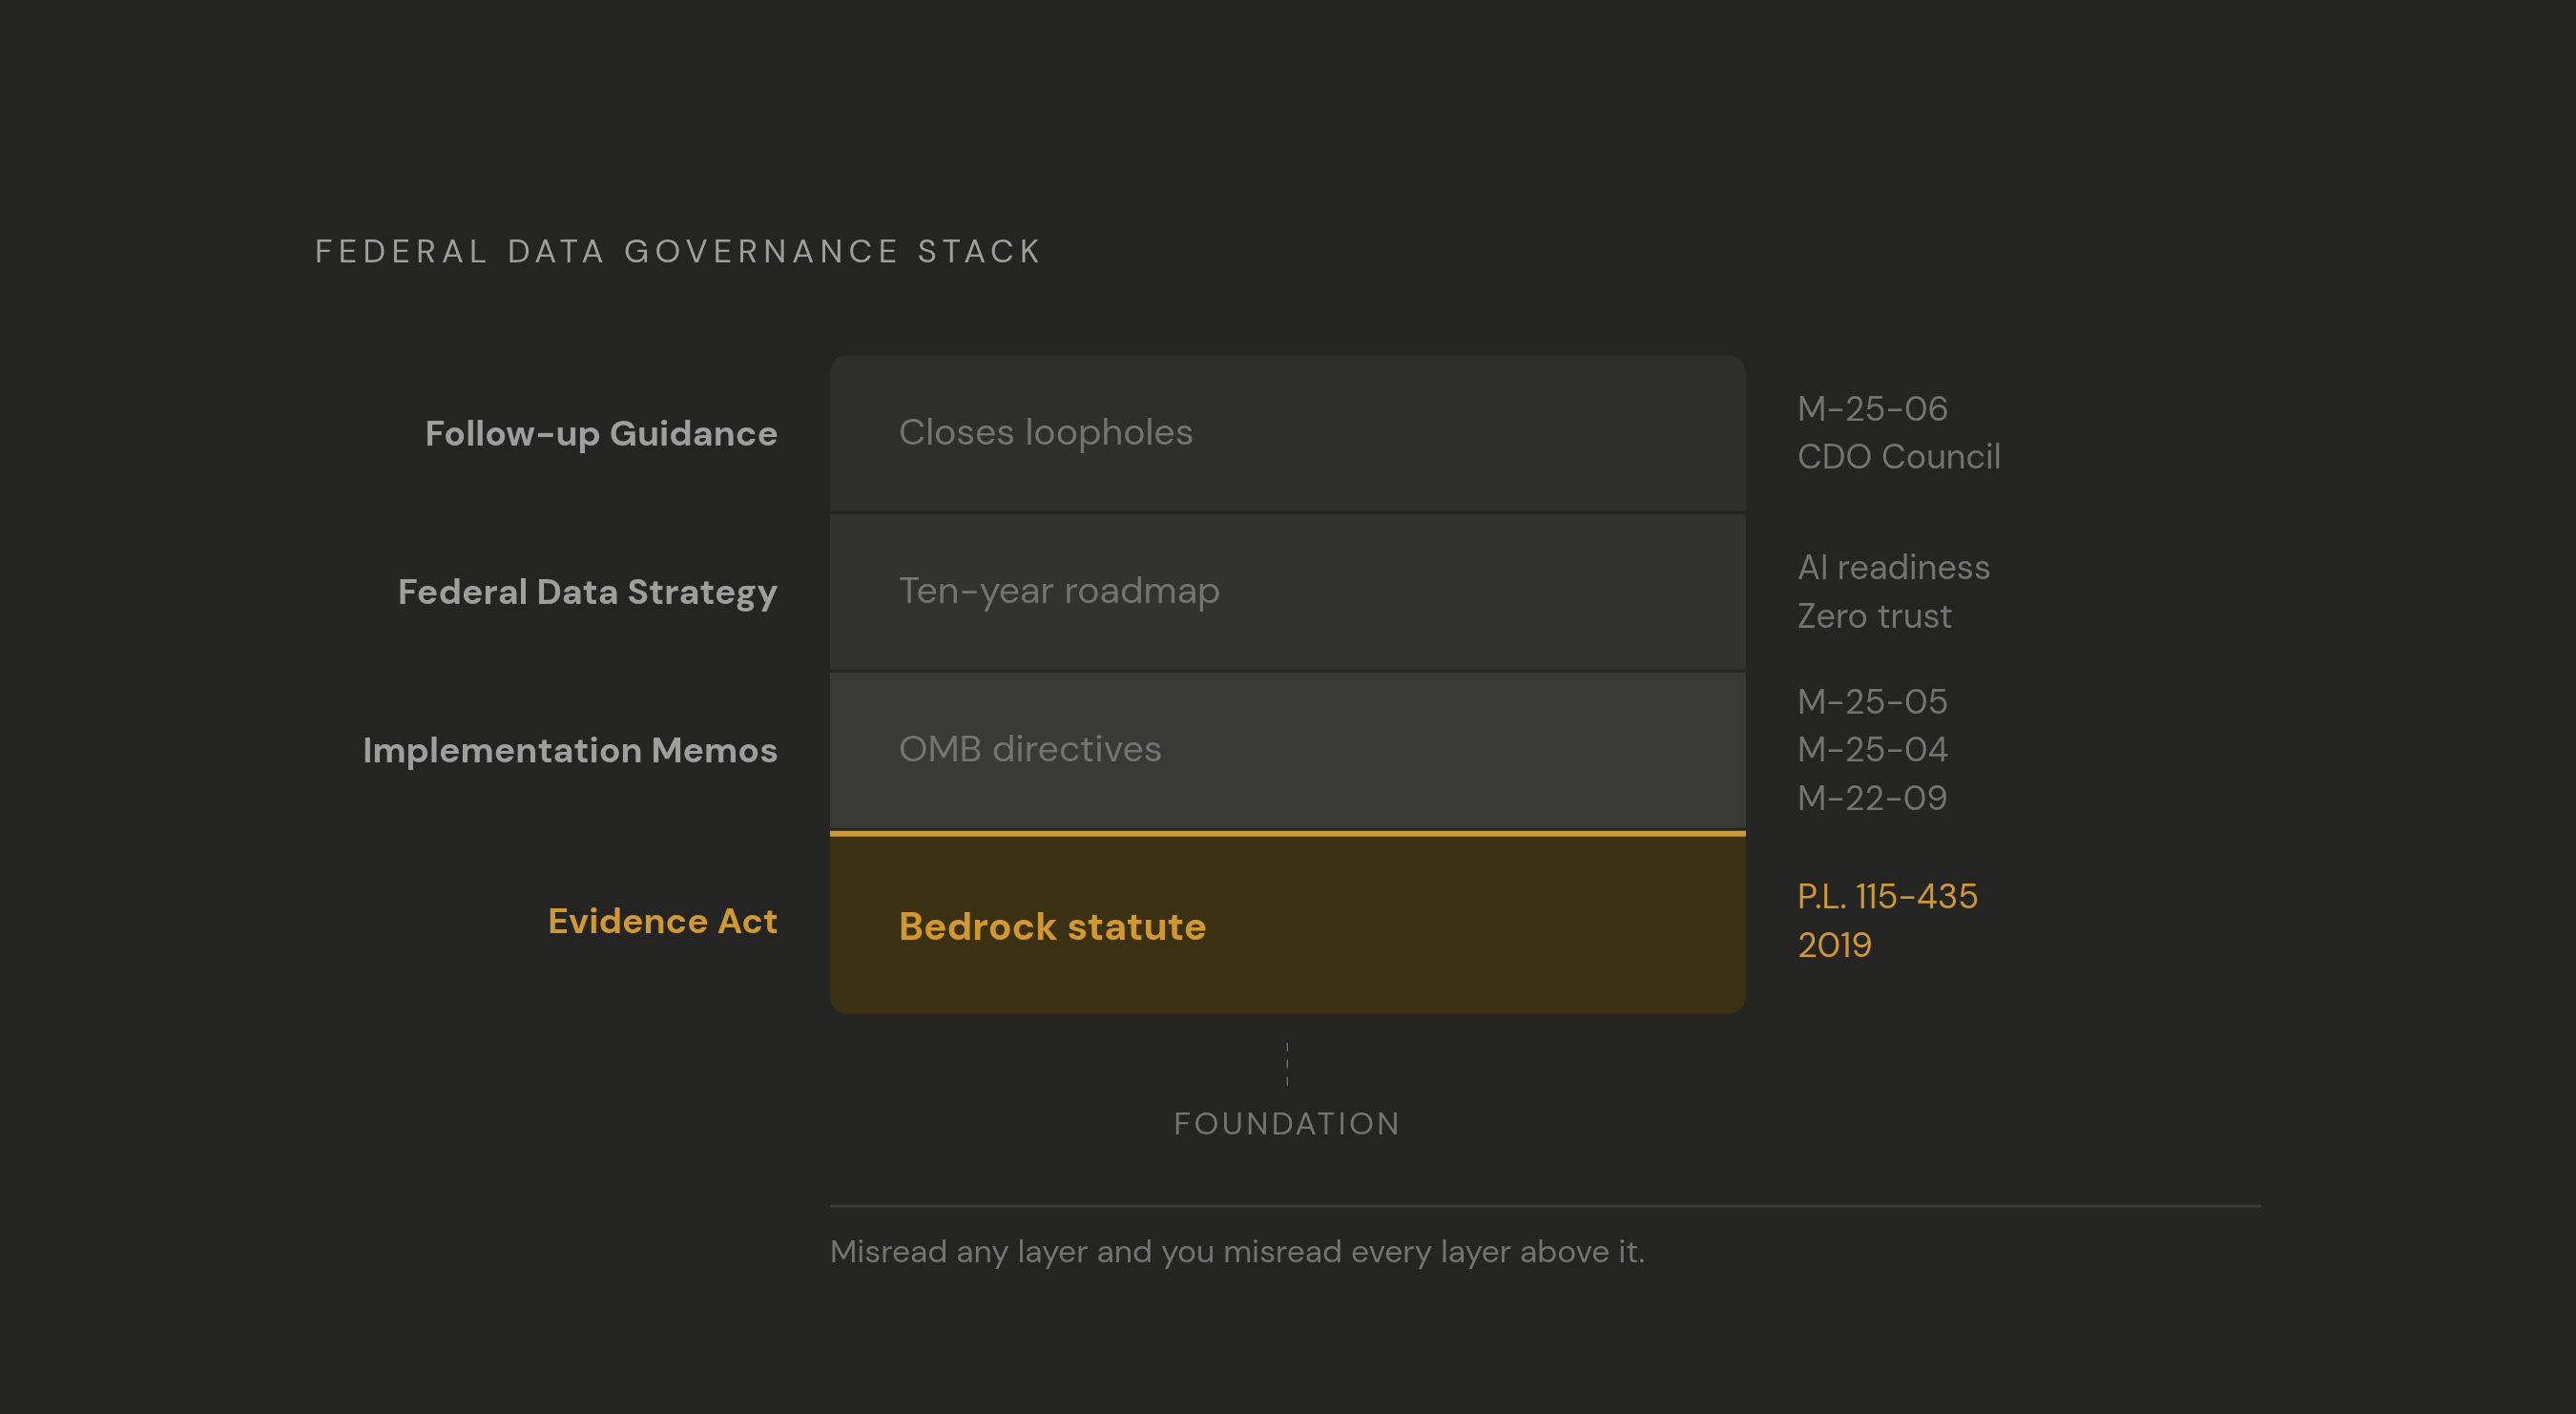Click the 'Zero trust' annotation
This screenshot has height=1414, width=2576.
tap(1874, 616)
